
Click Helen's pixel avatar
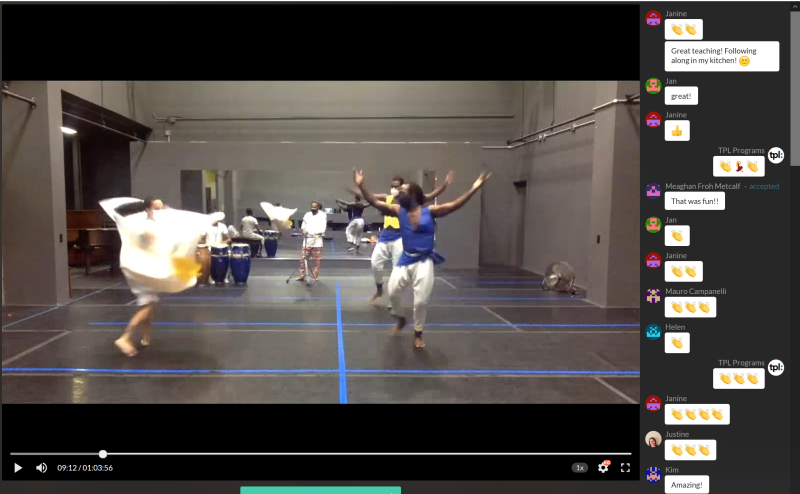pos(653,332)
